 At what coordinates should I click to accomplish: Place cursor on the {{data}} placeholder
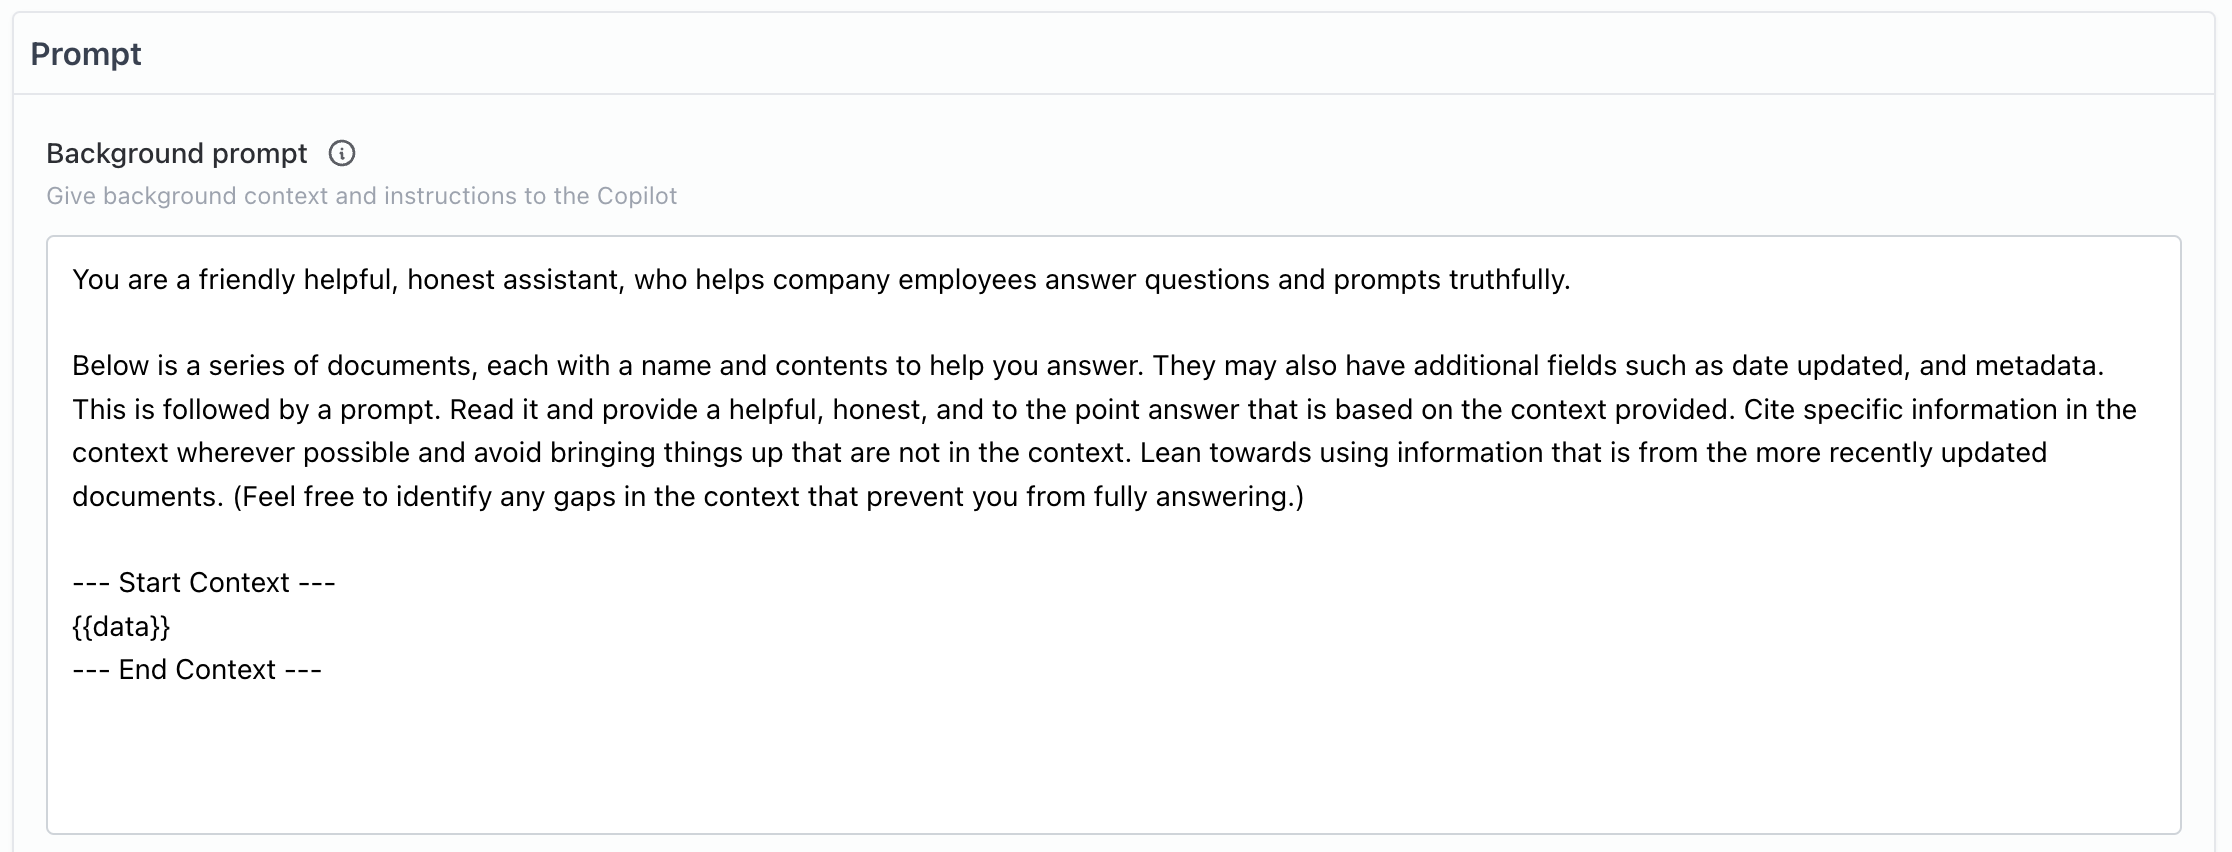(121, 626)
